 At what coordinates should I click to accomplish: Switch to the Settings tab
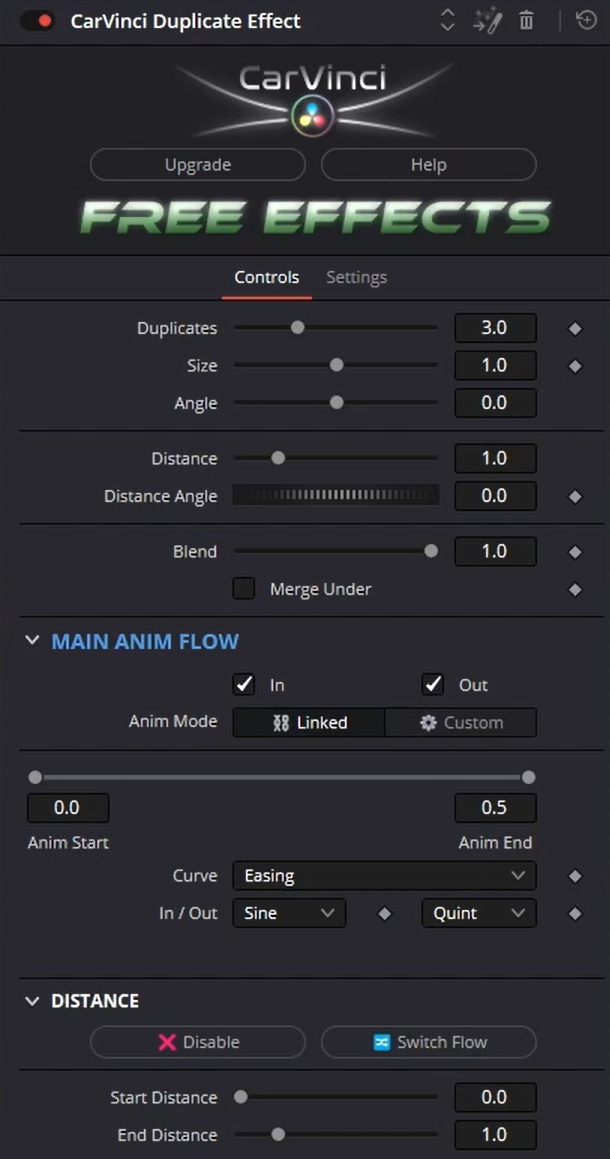[356, 277]
